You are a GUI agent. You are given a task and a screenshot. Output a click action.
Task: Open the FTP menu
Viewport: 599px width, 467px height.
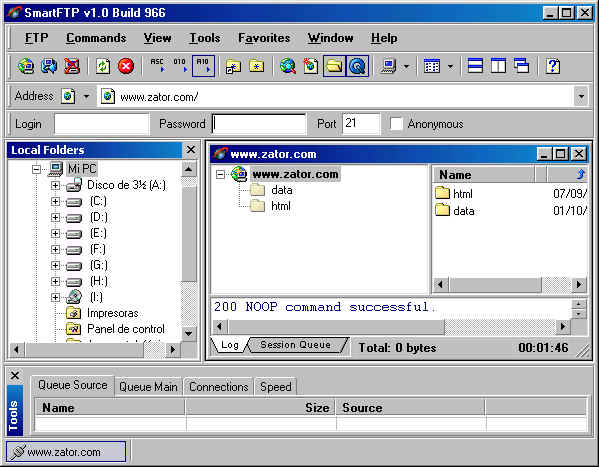coord(37,38)
